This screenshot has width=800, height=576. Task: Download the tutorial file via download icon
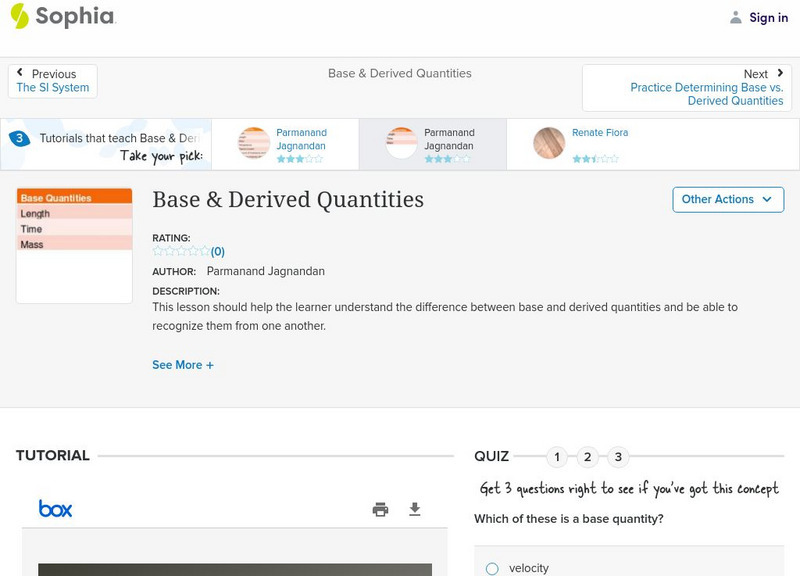(415, 509)
